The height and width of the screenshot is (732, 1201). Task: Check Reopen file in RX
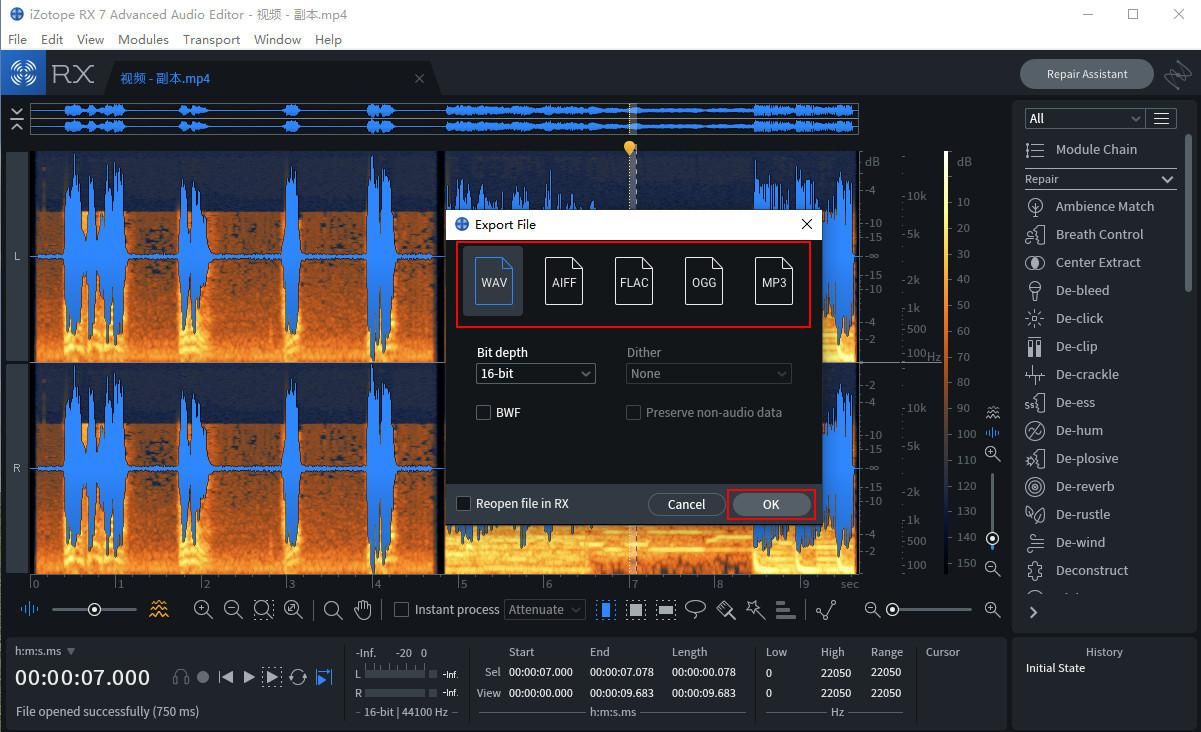pos(464,503)
